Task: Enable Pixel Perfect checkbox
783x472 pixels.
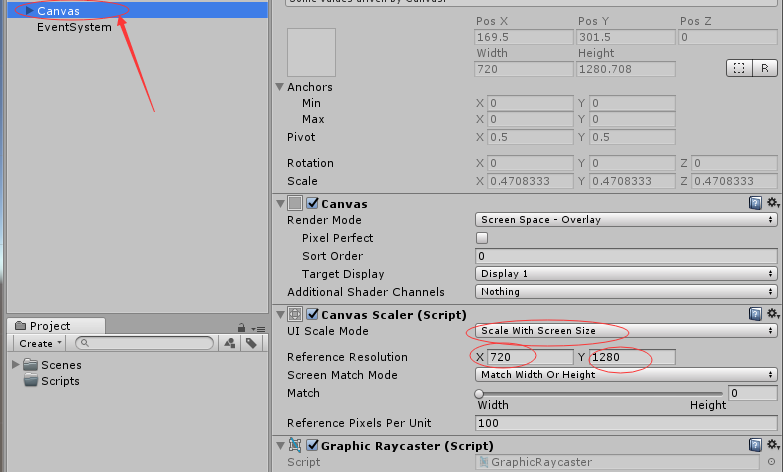Action: [482, 238]
